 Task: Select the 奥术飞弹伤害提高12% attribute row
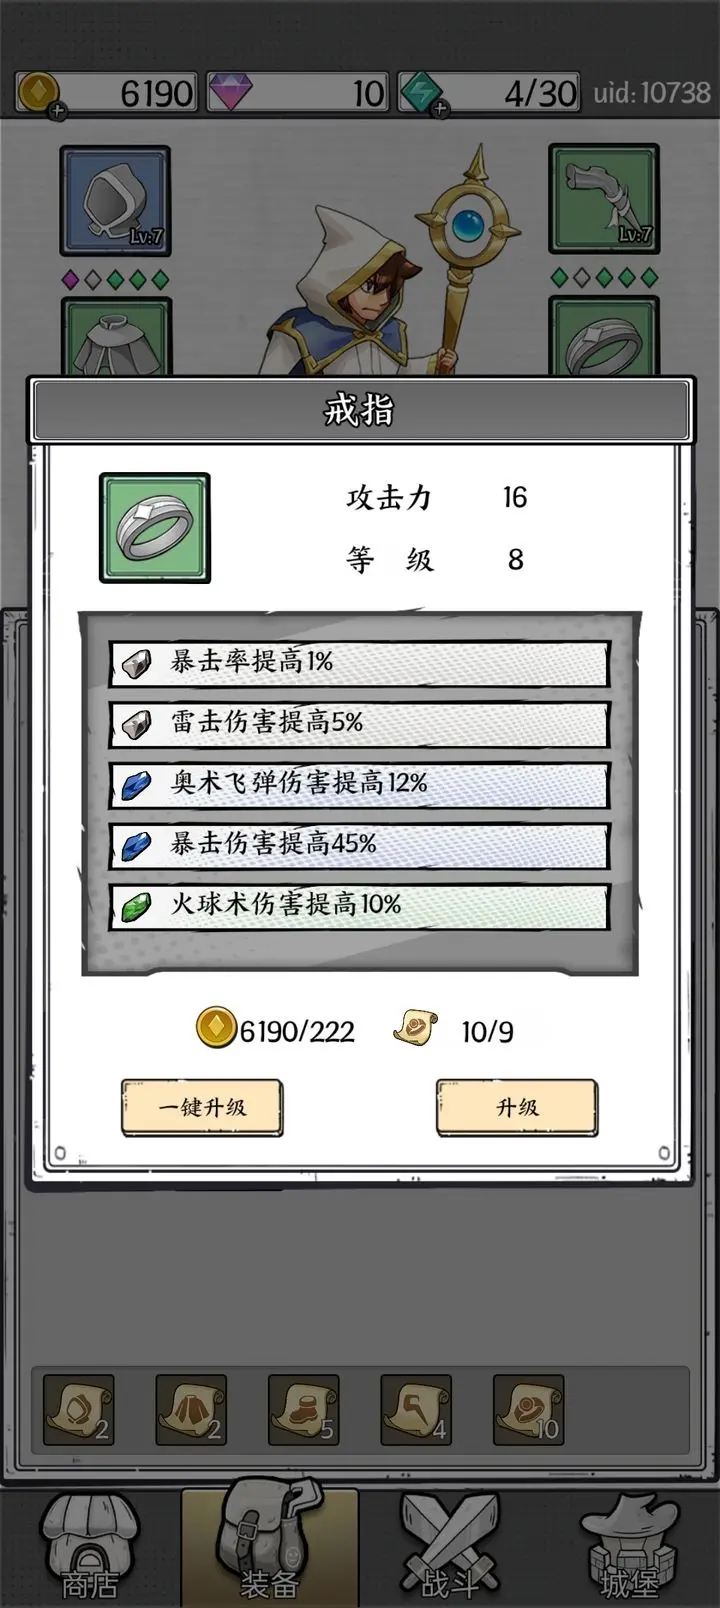[359, 783]
